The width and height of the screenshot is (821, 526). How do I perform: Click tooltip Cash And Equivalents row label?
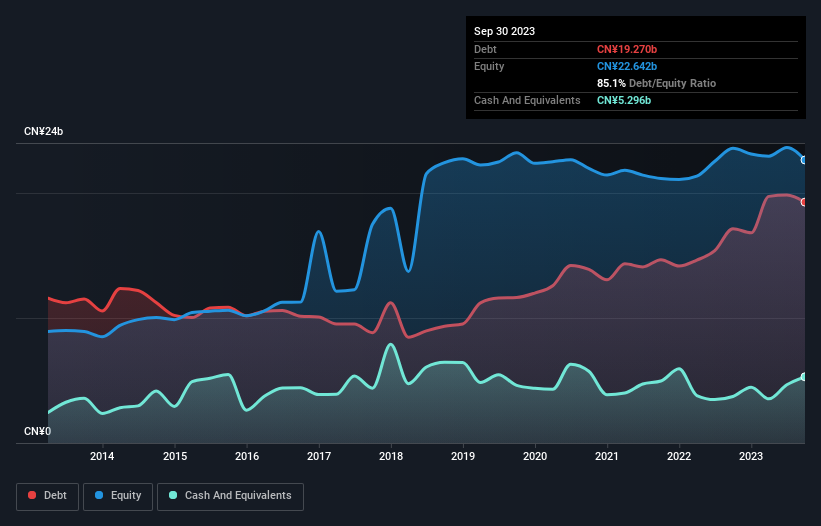(527, 100)
